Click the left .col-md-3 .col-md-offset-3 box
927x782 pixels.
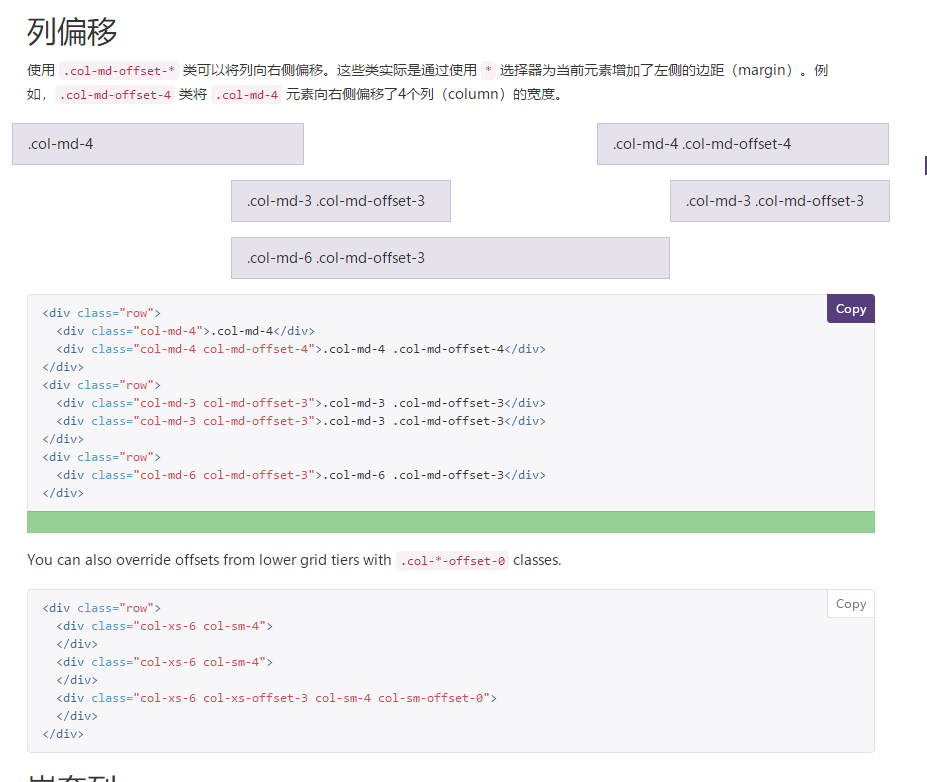pos(340,200)
